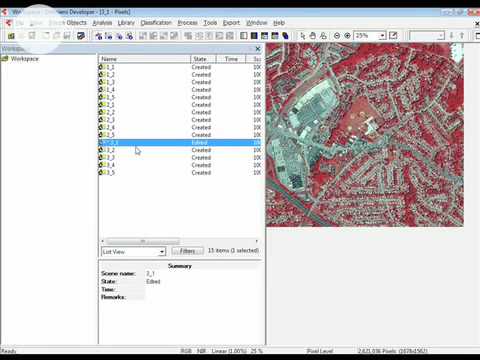Viewport: 480px width, 360px height.
Task: Open the Library menu
Action: click(x=126, y=23)
